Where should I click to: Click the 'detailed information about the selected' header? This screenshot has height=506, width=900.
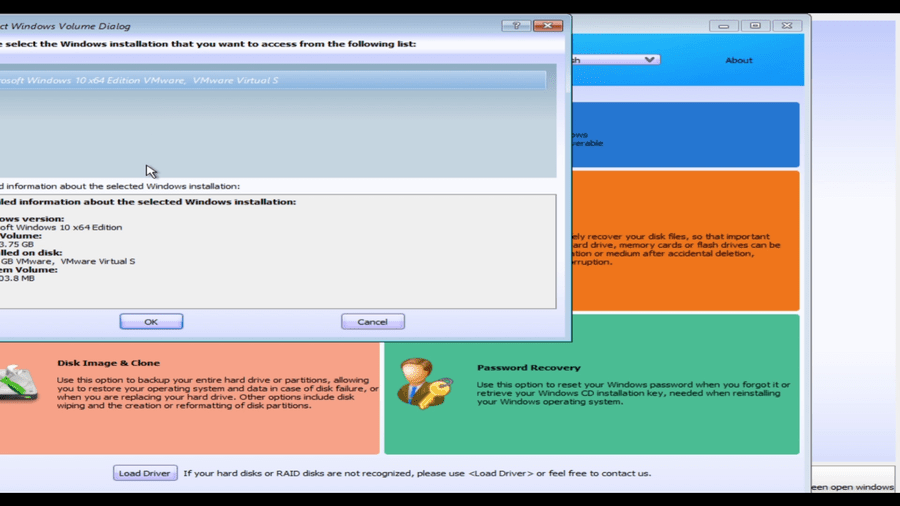[x=148, y=202]
